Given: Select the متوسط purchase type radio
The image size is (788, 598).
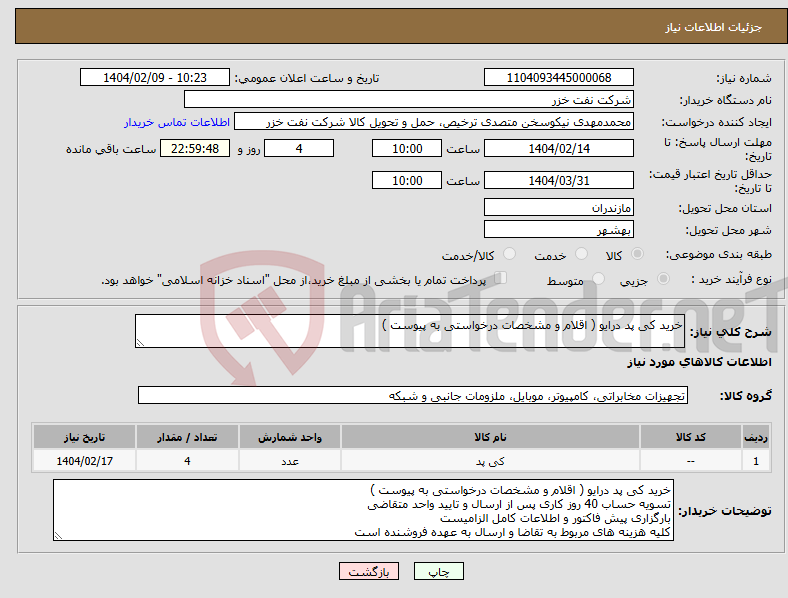Looking at the screenshot, I should click(x=598, y=278).
